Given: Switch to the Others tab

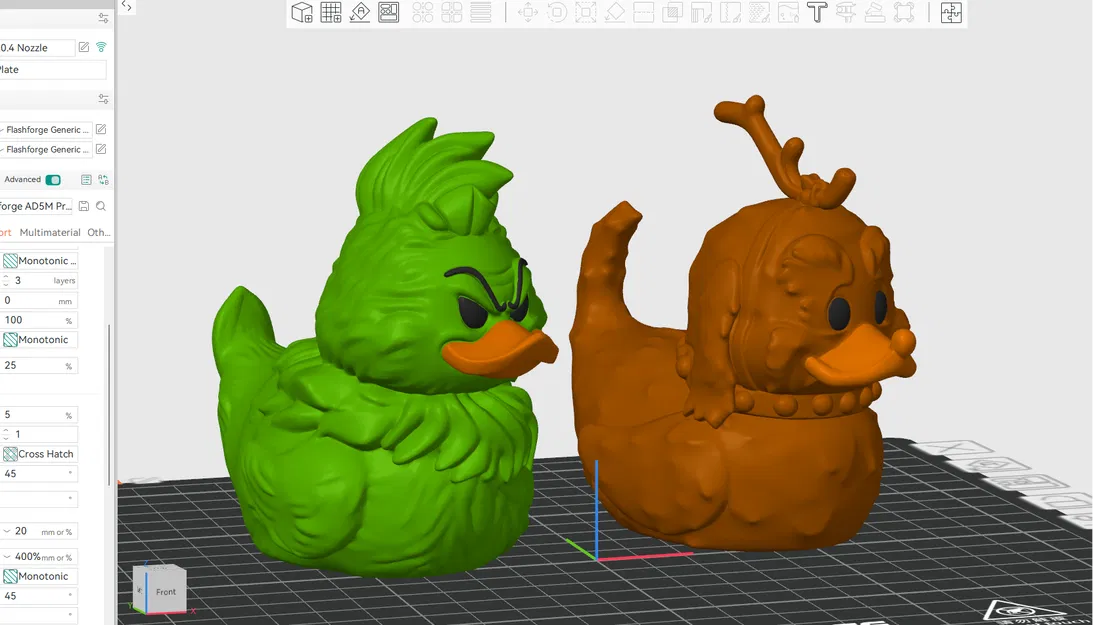Looking at the screenshot, I should pos(100,231).
